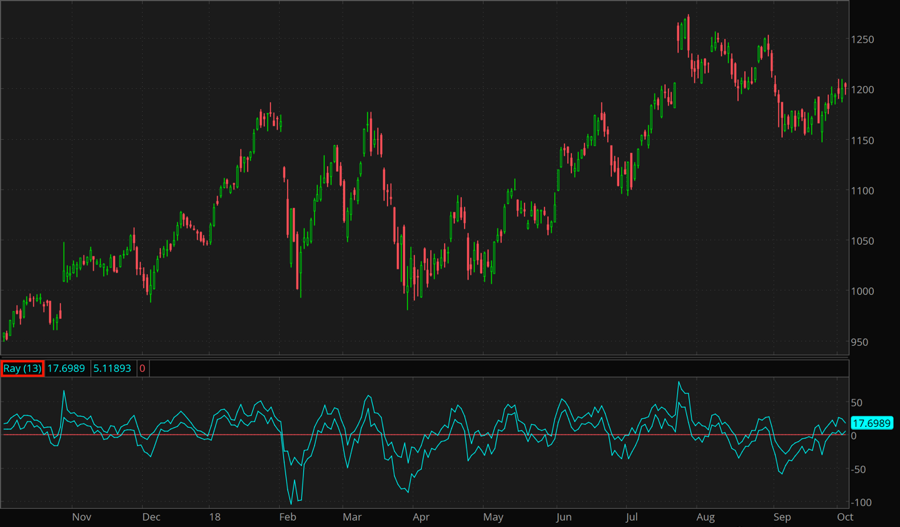Click the -50 label on indicator axis

[859, 469]
